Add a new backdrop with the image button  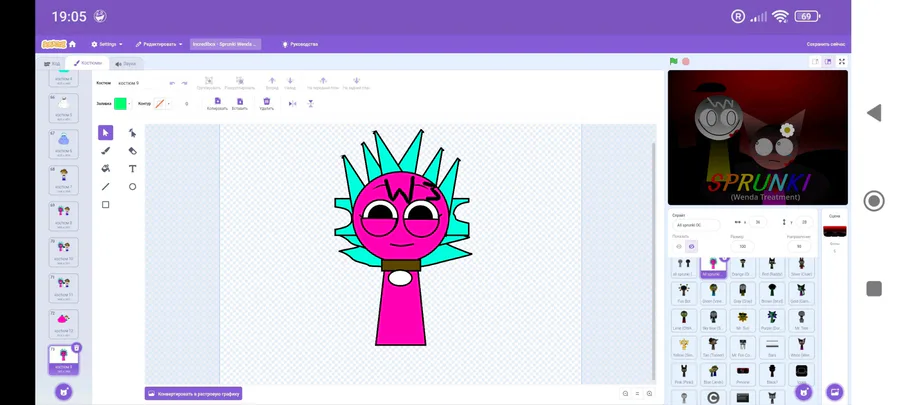pyautogui.click(x=835, y=392)
